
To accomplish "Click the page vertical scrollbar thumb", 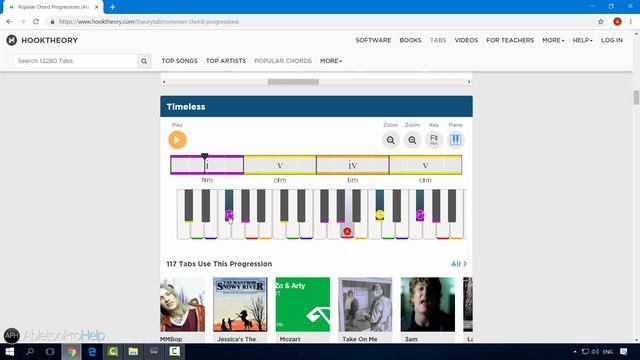I will (636, 97).
